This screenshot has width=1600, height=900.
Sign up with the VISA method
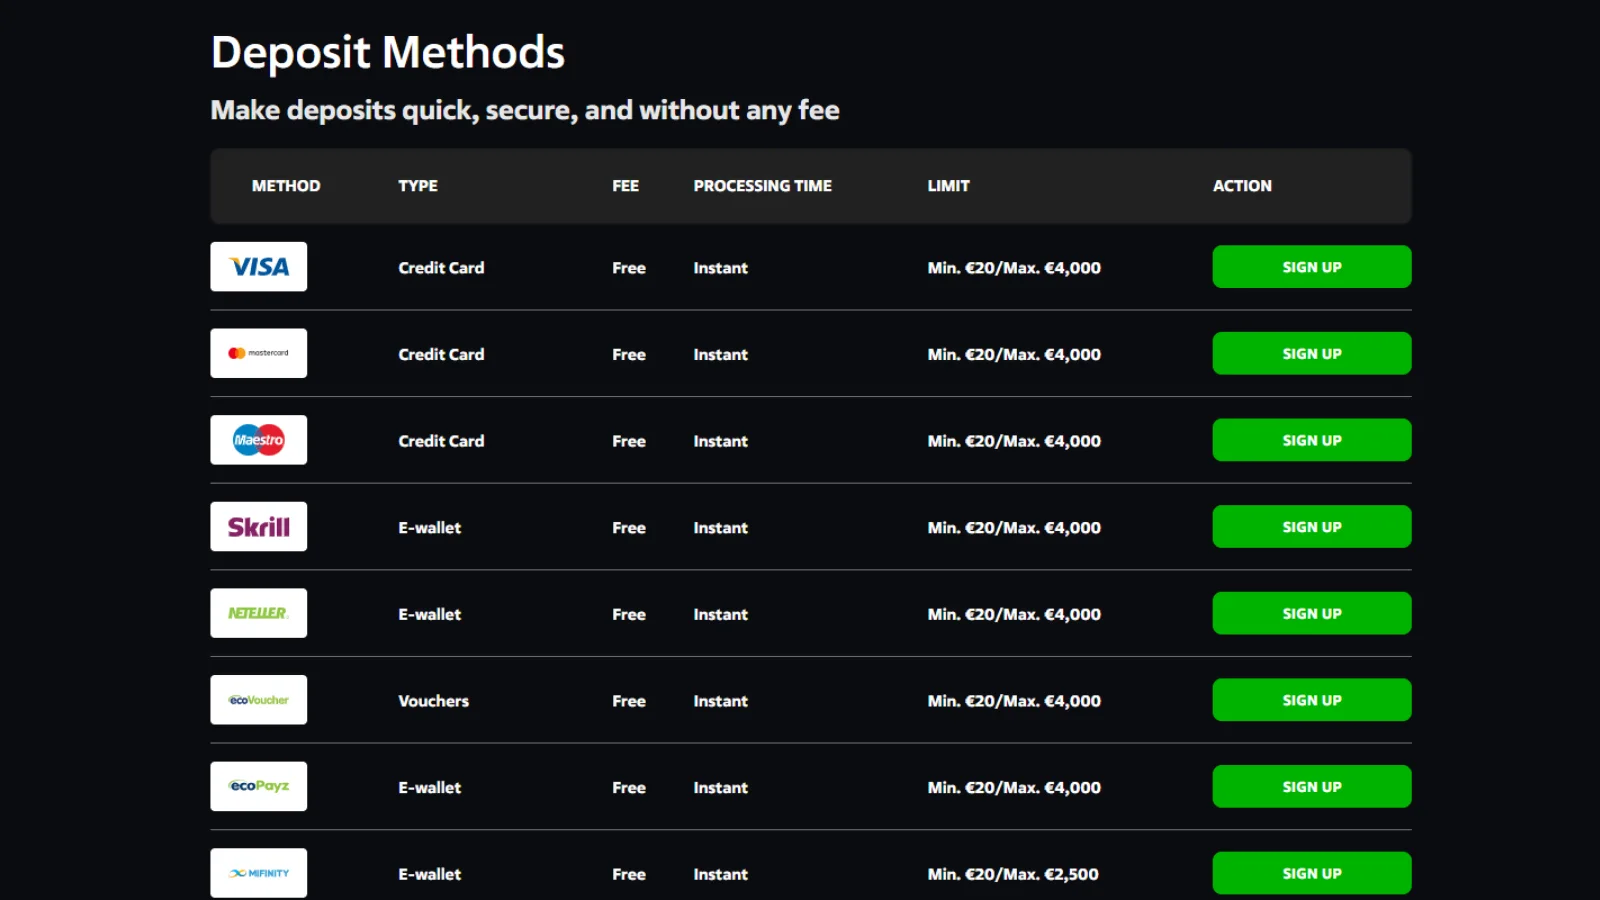click(1312, 267)
